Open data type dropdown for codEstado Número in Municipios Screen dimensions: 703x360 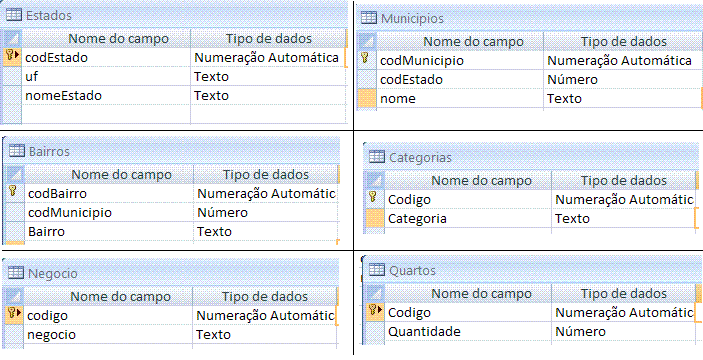[623, 79]
